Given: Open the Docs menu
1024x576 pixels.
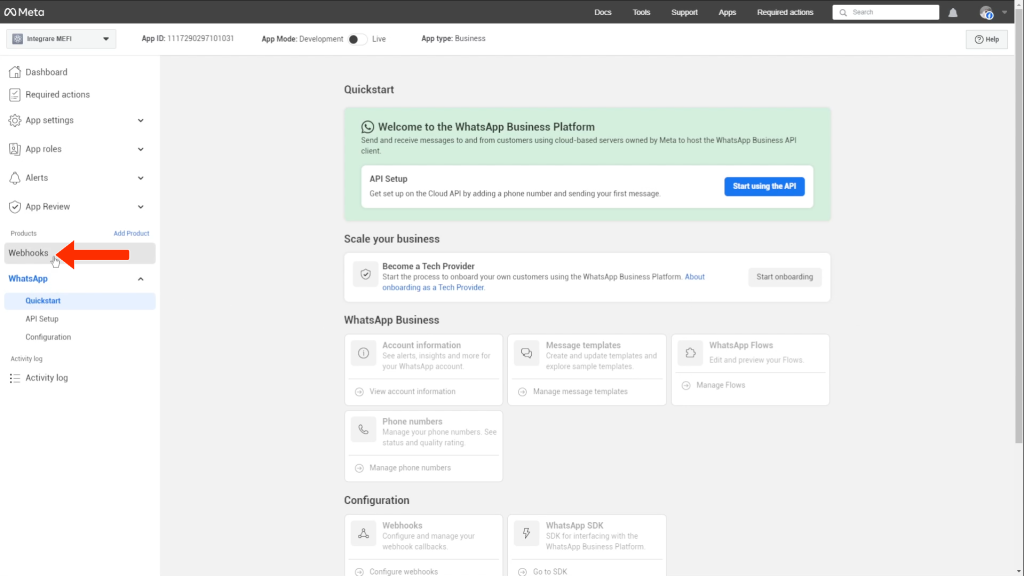Looking at the screenshot, I should tap(603, 12).
